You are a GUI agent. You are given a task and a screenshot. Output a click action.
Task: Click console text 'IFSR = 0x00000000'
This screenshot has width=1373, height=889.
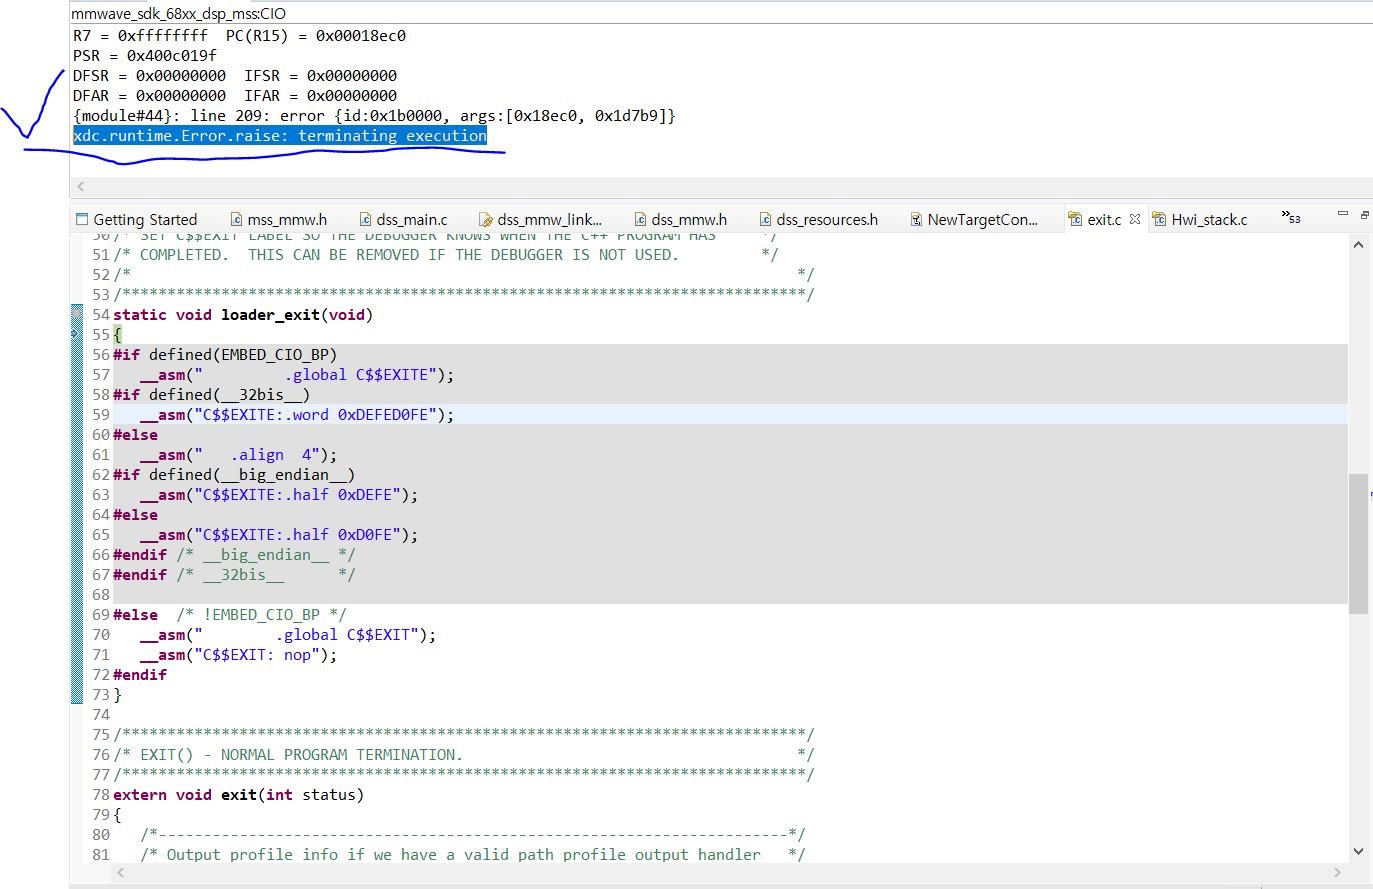click(x=320, y=75)
